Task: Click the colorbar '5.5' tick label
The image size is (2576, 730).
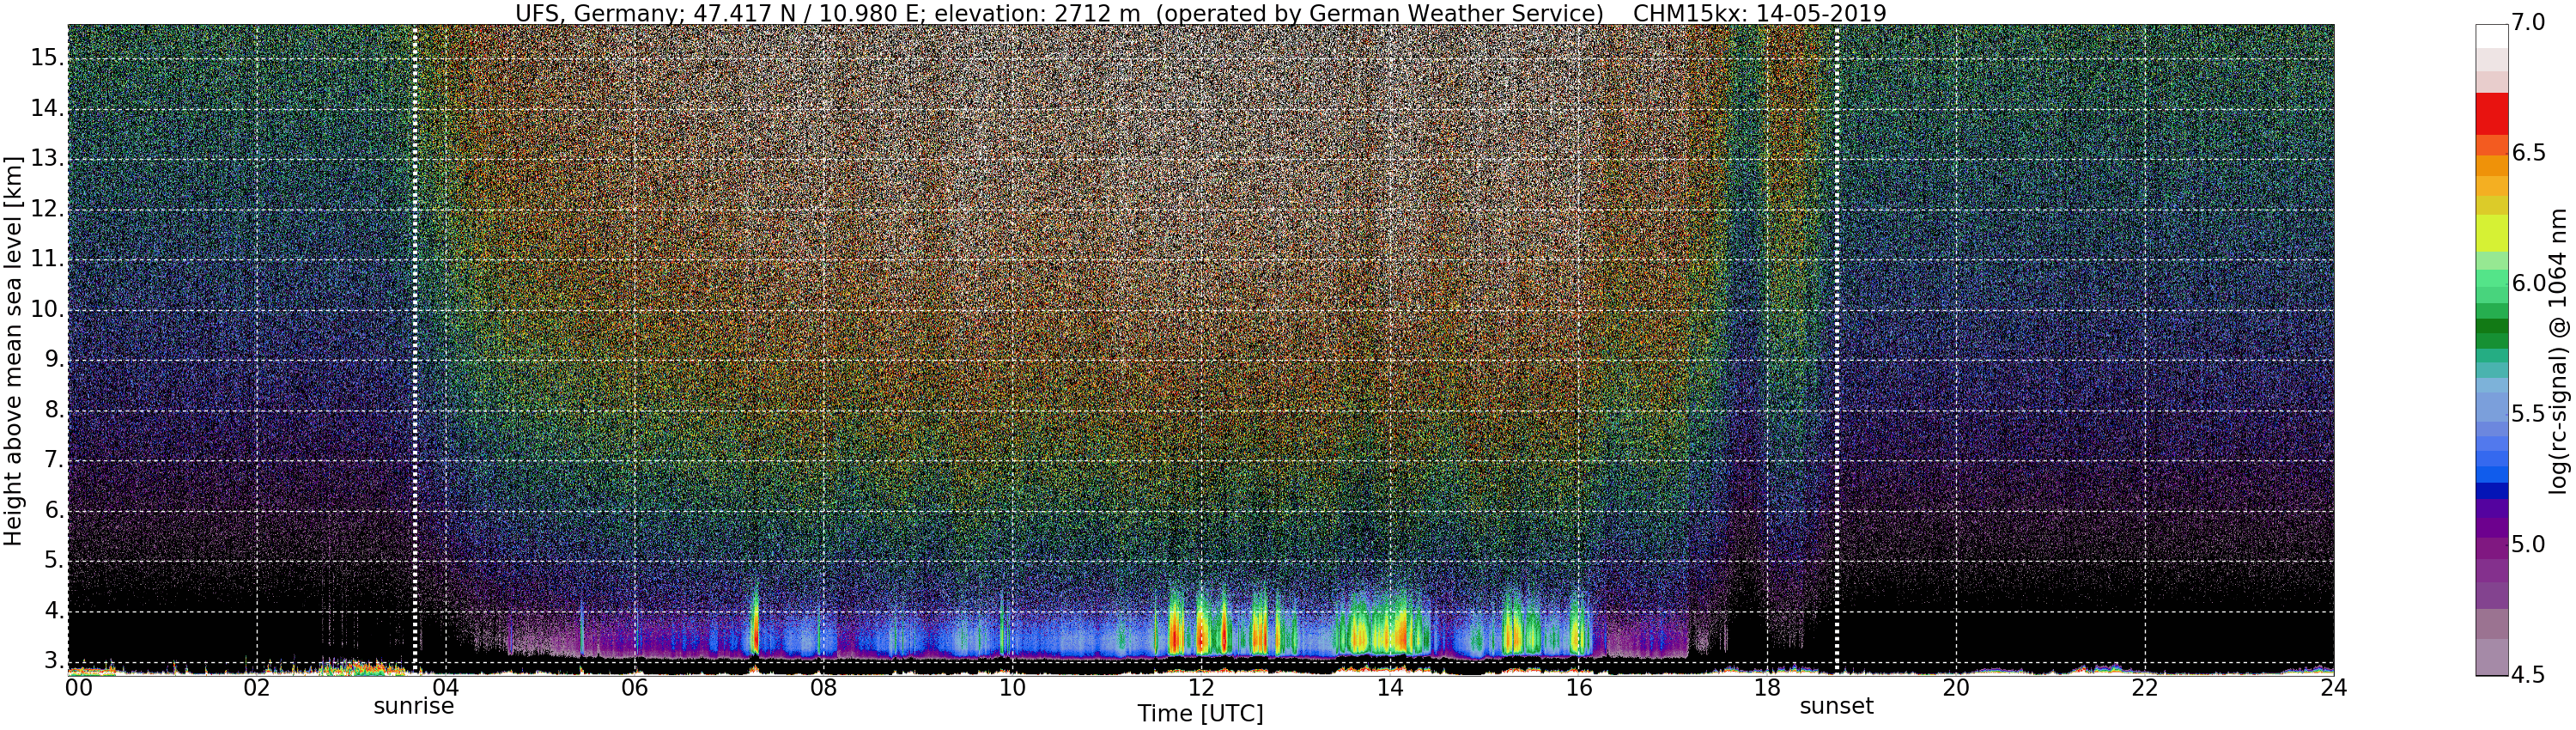Action: pyautogui.click(x=2529, y=414)
